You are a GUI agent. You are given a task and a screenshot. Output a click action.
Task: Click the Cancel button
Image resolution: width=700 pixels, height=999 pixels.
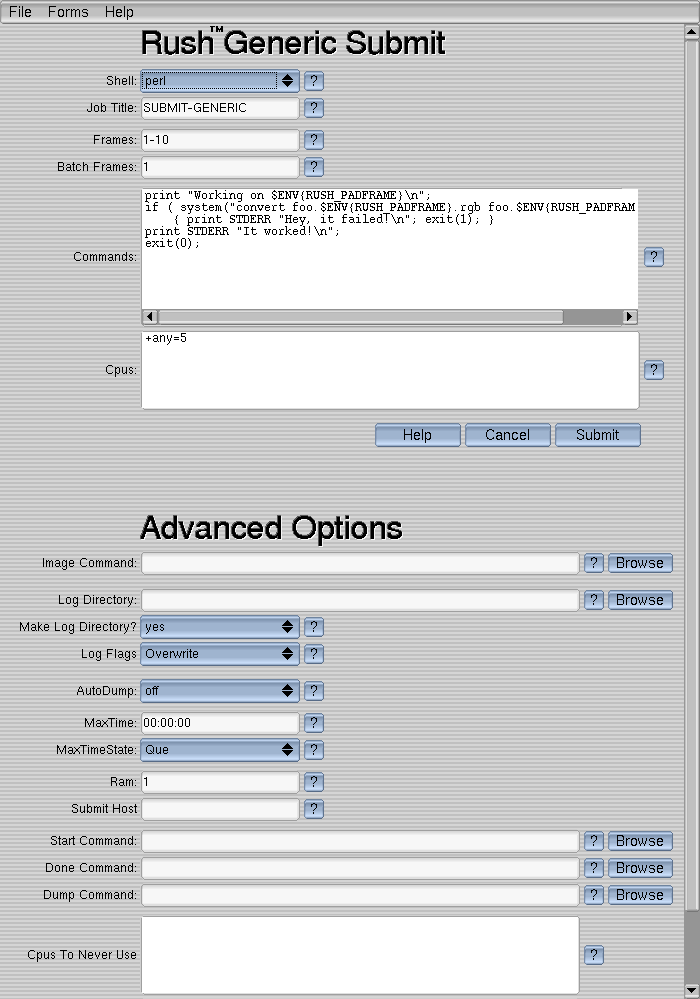coord(508,435)
